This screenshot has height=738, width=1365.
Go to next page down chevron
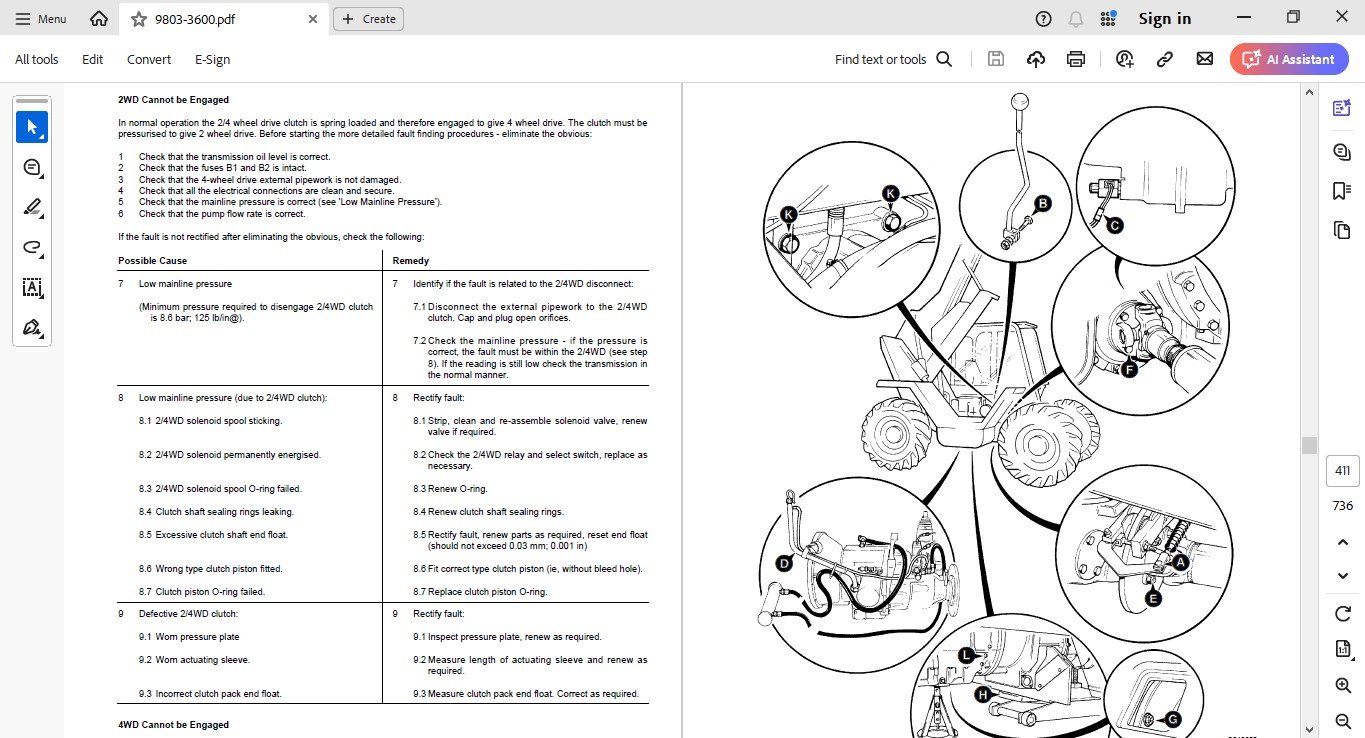point(1343,576)
